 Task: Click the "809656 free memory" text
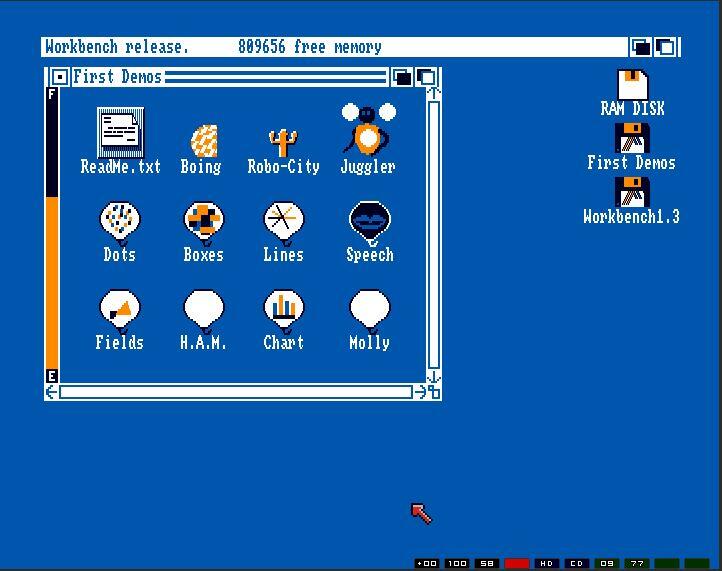(309, 47)
